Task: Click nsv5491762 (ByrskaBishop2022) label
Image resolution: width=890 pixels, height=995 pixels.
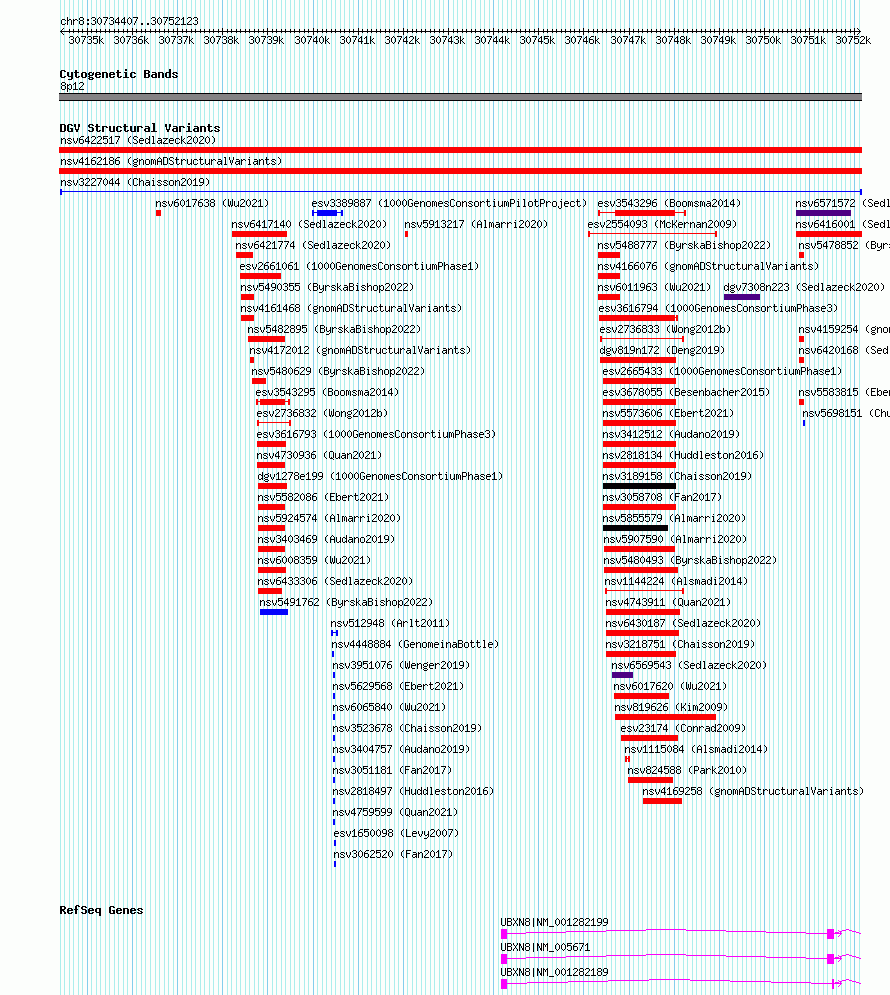Action: pyautogui.click(x=346, y=601)
